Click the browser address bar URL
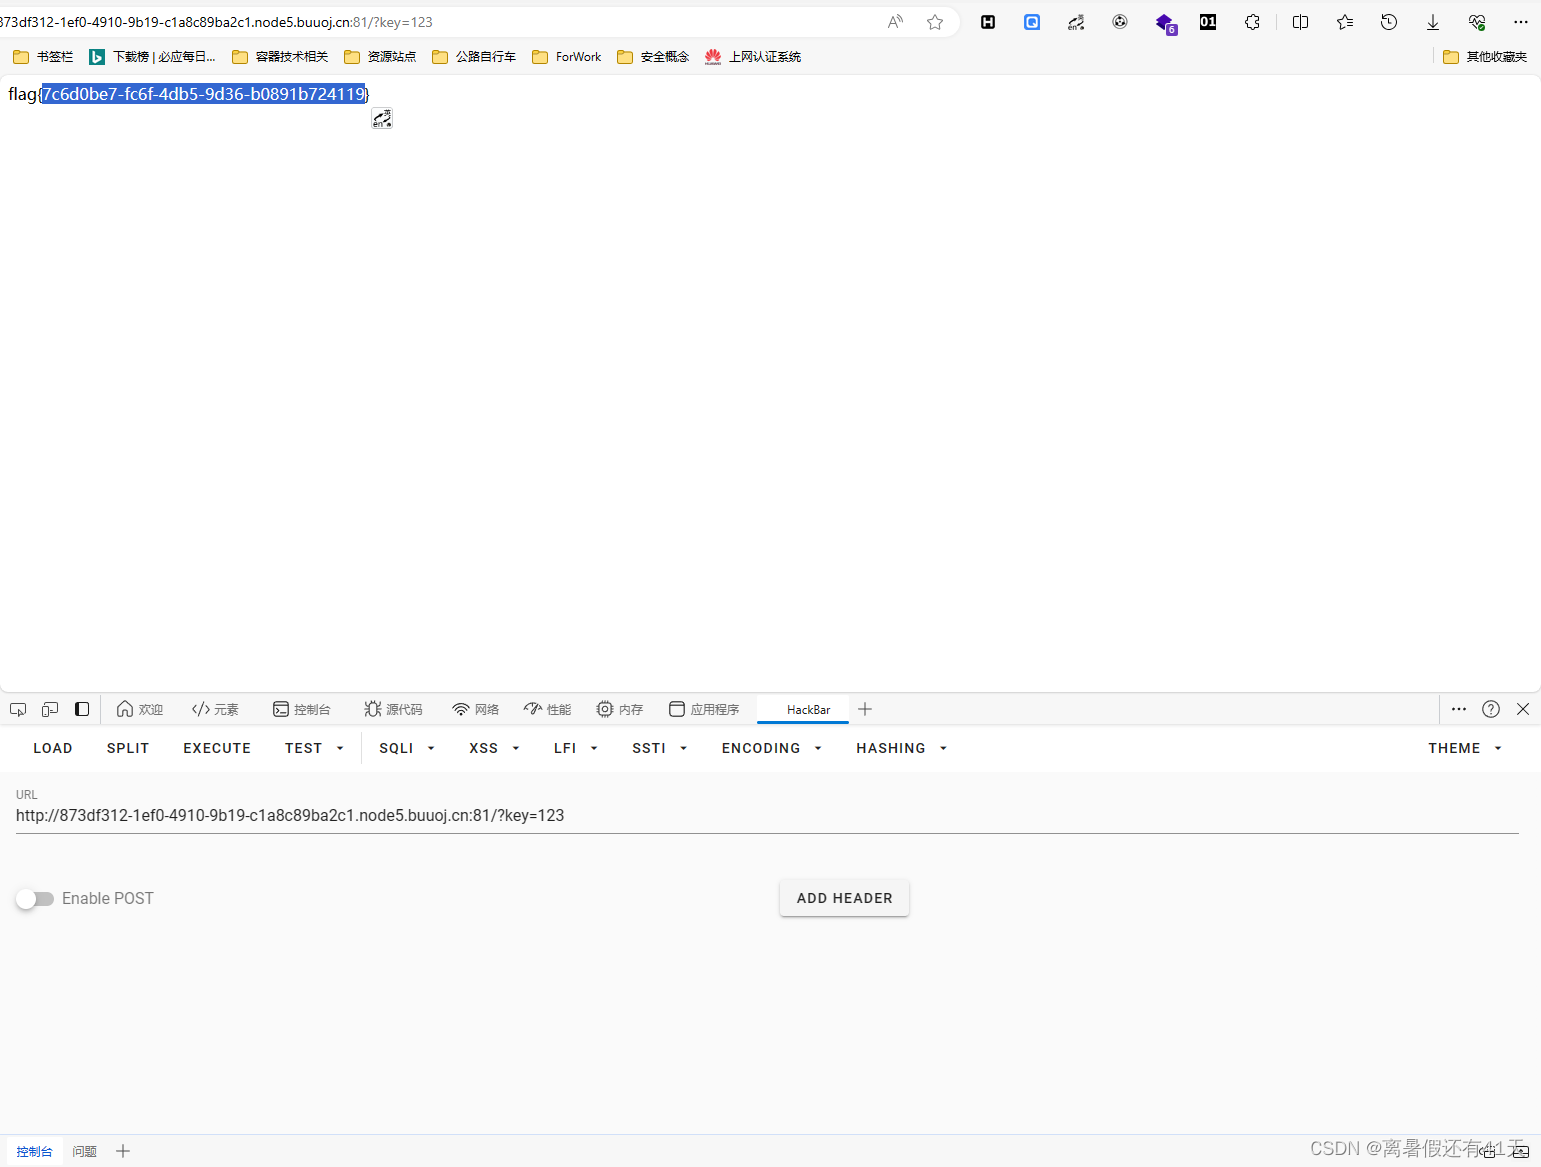Screen dimensions: 1541x1167 coord(216,22)
